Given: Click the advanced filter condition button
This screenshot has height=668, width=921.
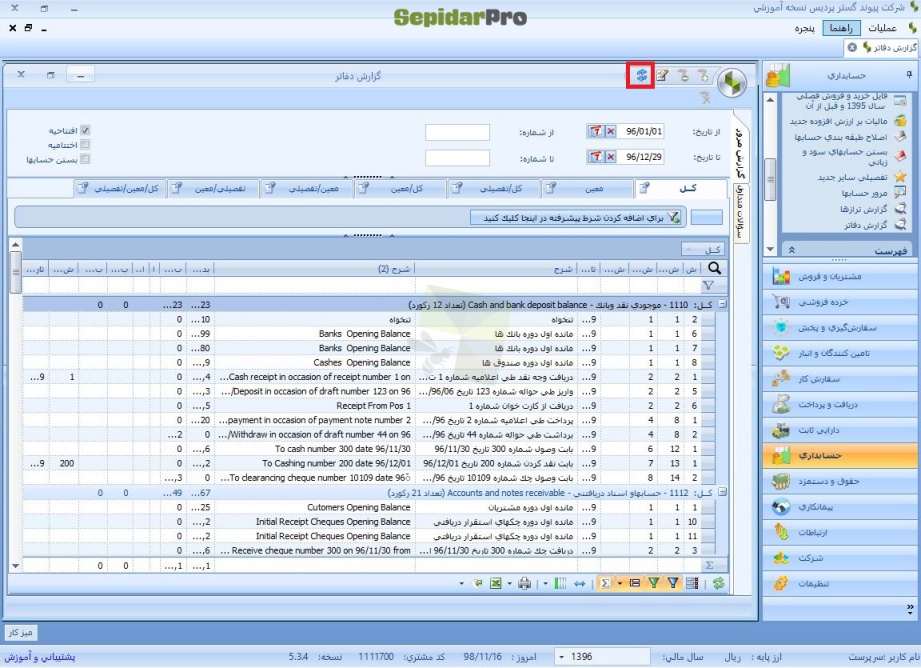Looking at the screenshot, I should [576, 218].
